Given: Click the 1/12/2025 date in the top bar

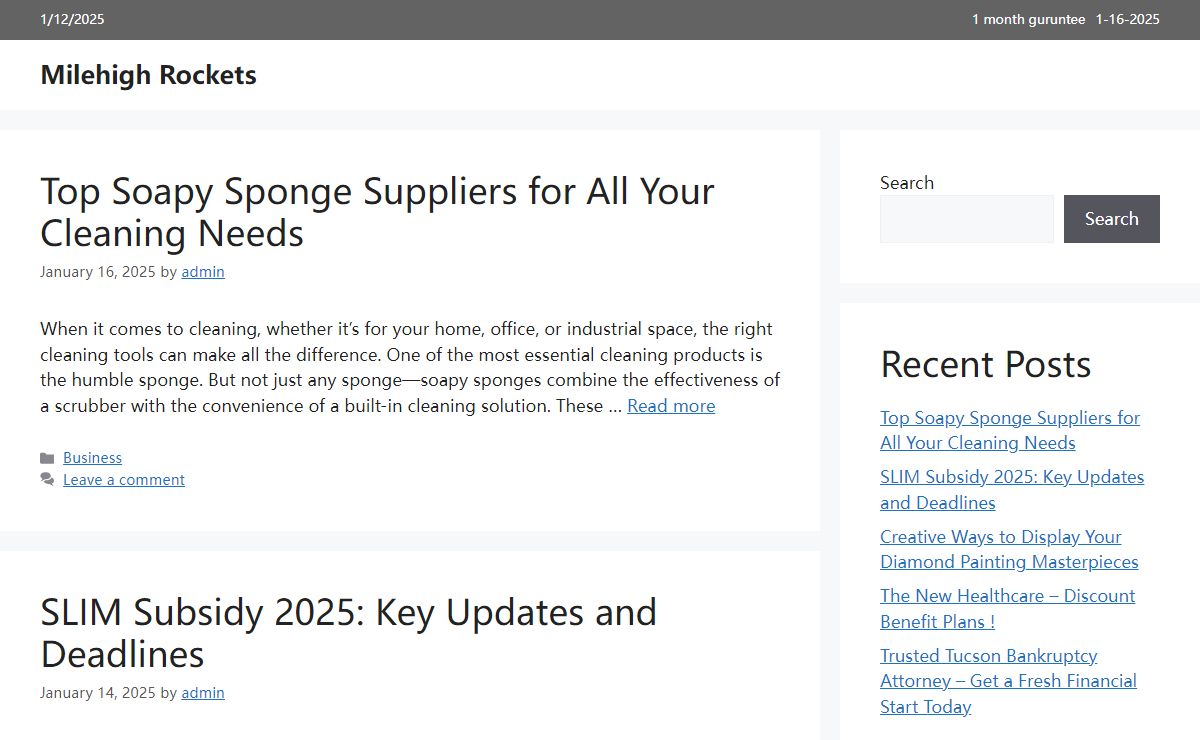Looking at the screenshot, I should pyautogui.click(x=72, y=19).
